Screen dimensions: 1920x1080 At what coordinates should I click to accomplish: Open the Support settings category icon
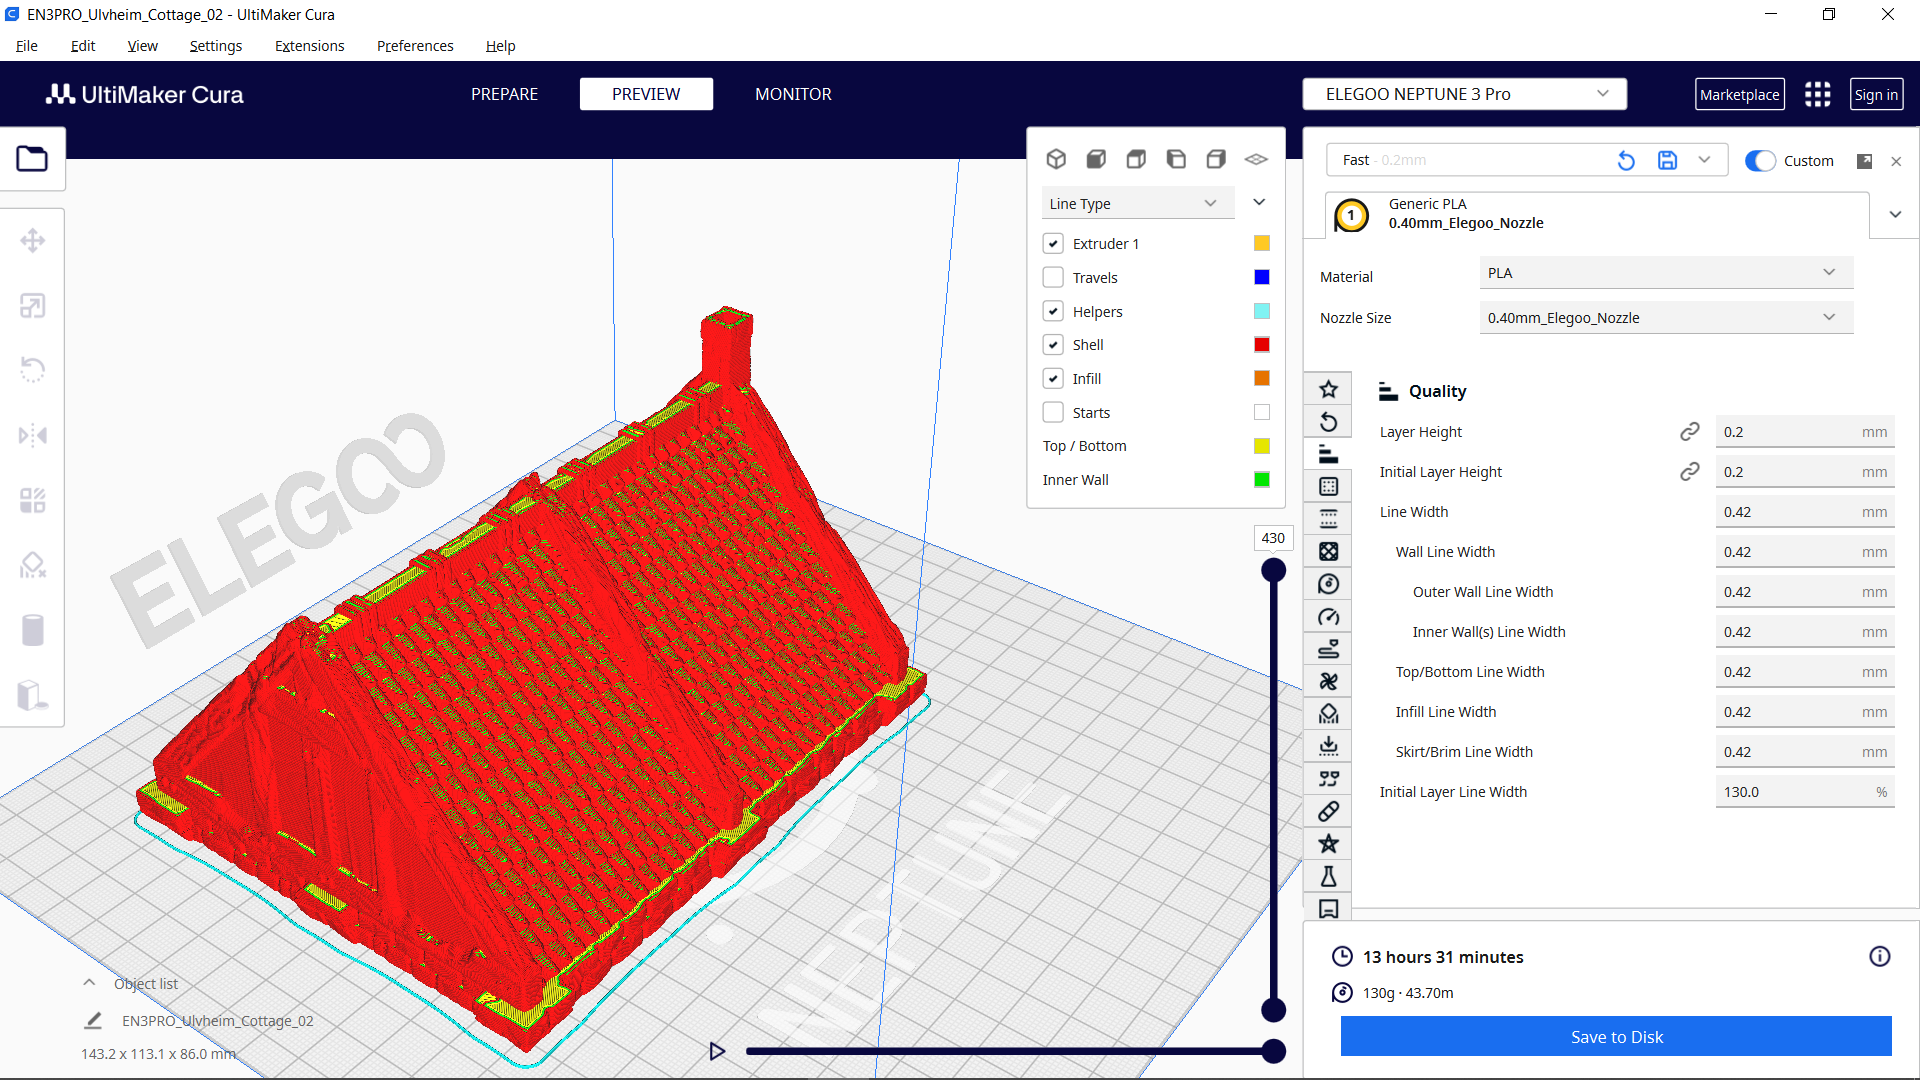click(x=1328, y=713)
